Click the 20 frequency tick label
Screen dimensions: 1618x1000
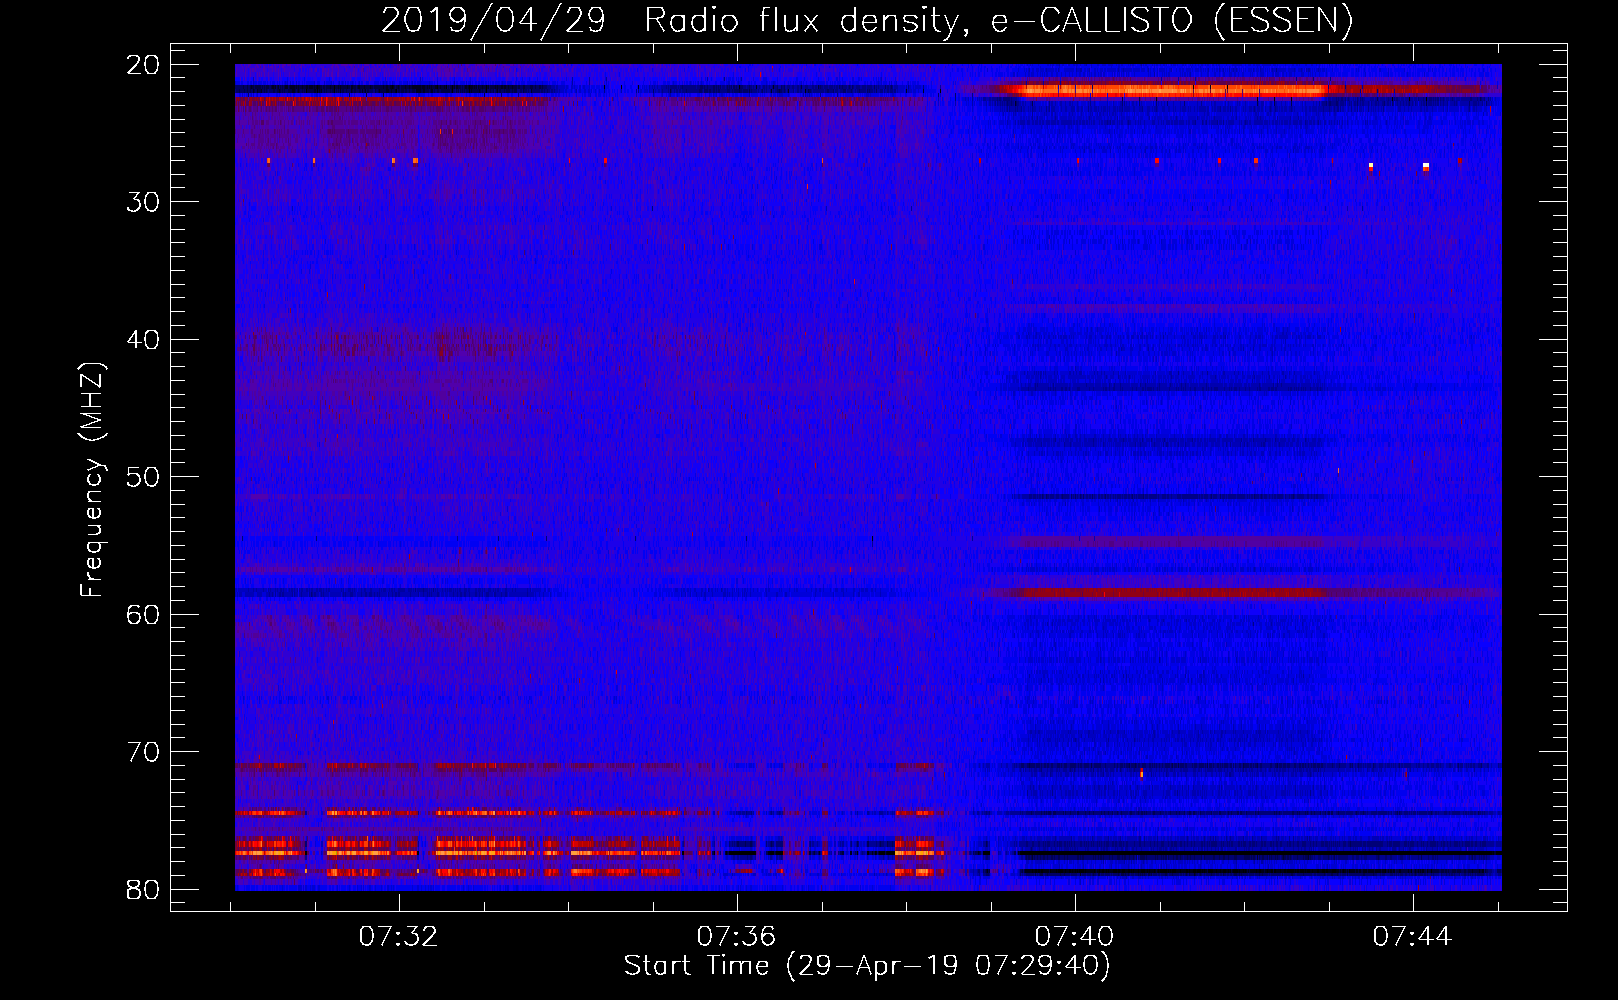[144, 65]
